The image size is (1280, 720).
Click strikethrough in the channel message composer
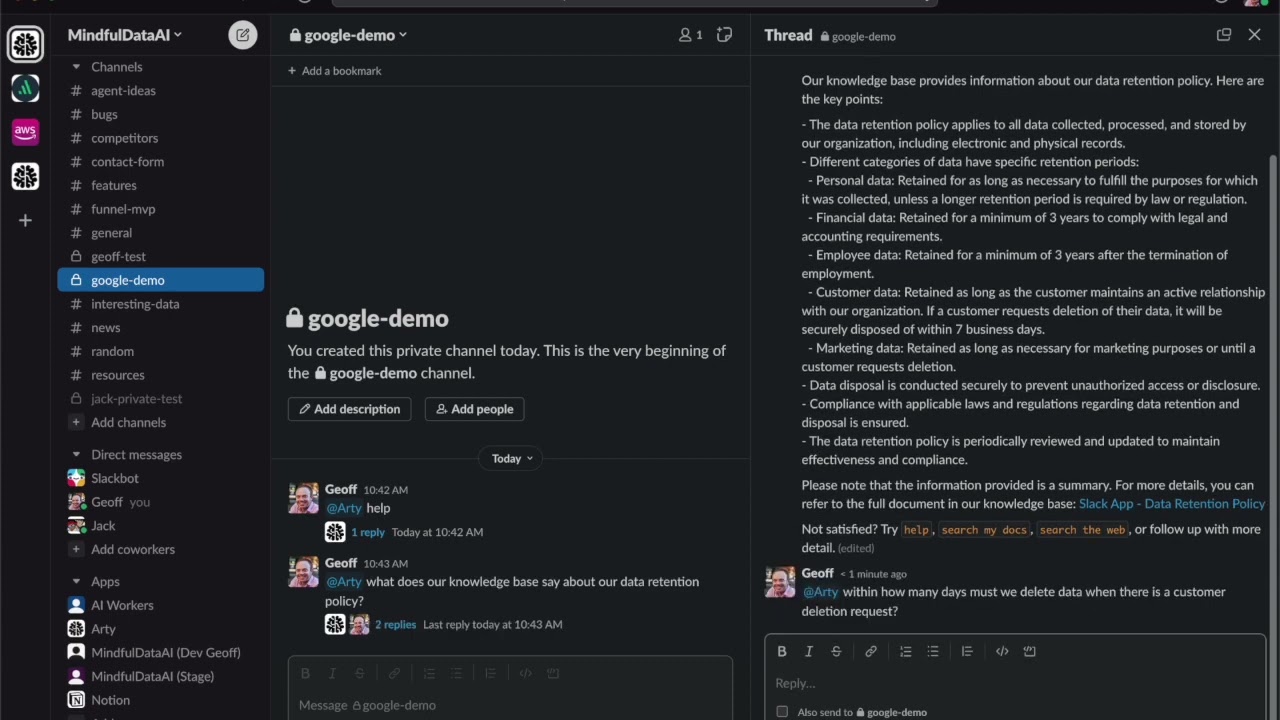(x=359, y=673)
